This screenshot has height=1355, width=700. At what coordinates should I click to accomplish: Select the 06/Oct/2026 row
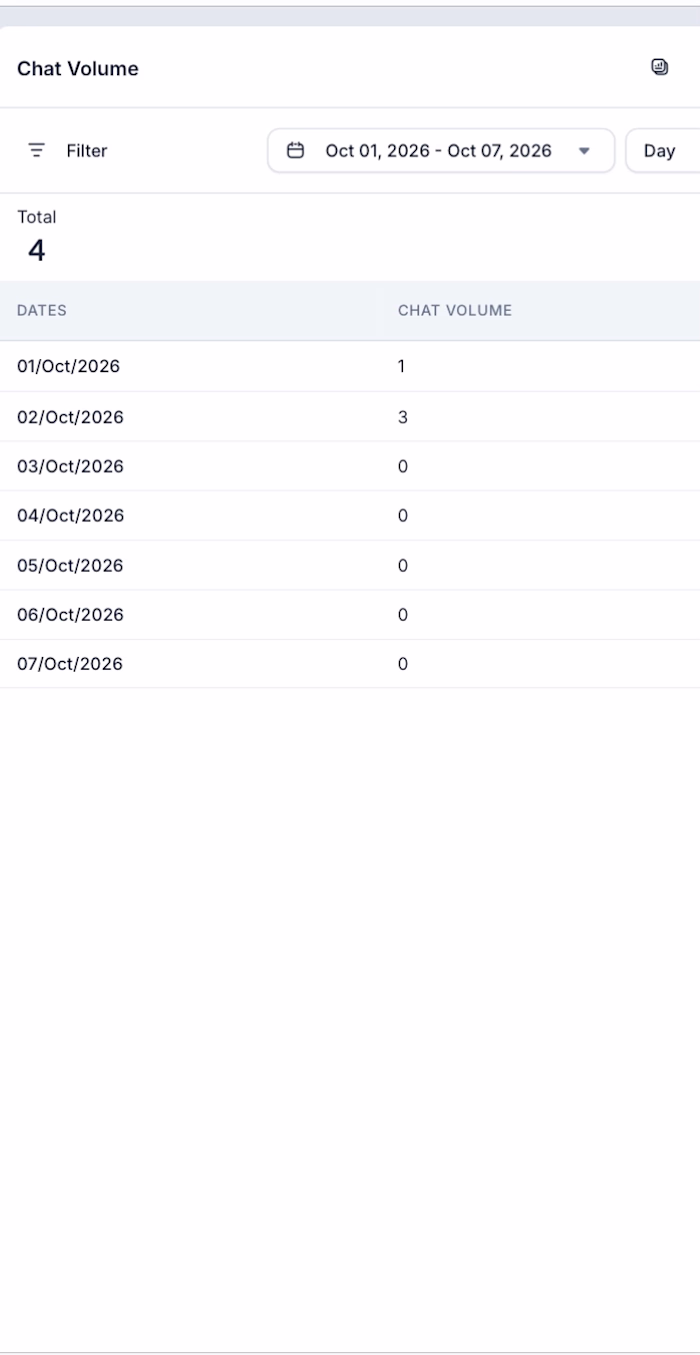(350, 614)
